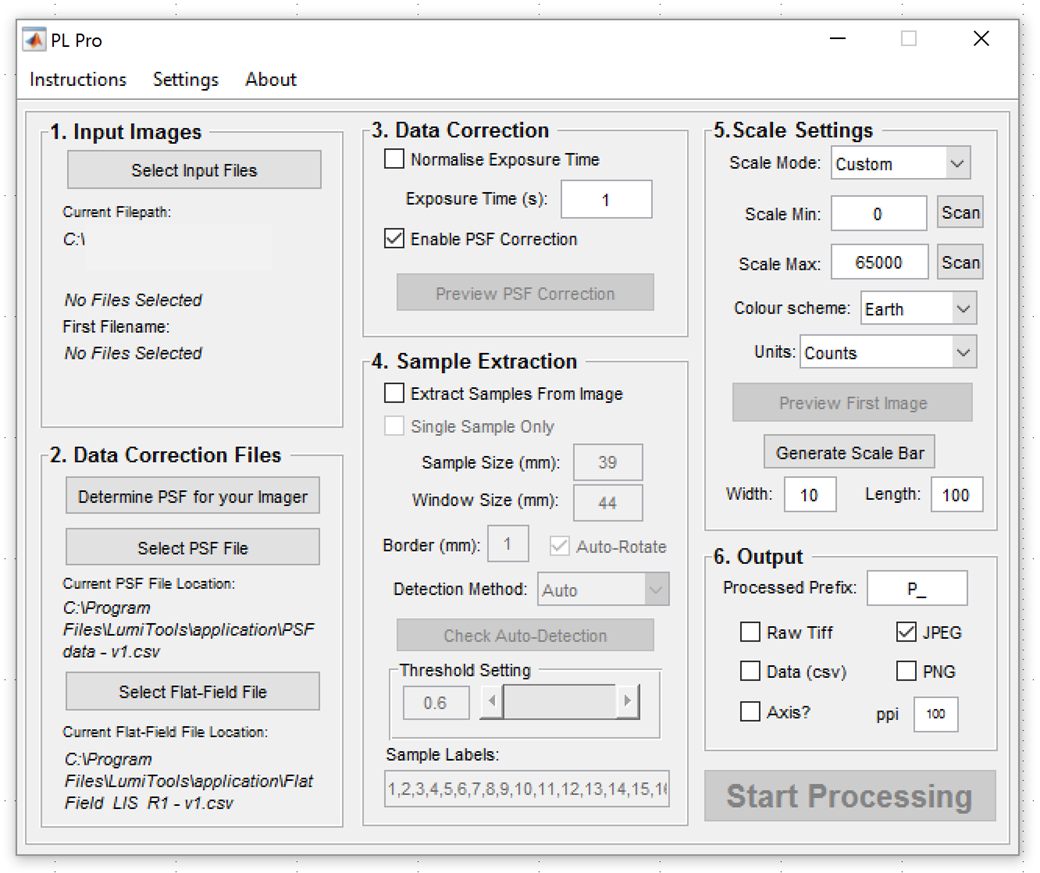This screenshot has height=873, width=1040.
Task: Click Scan button next to Scale Max
Action: pos(960,262)
